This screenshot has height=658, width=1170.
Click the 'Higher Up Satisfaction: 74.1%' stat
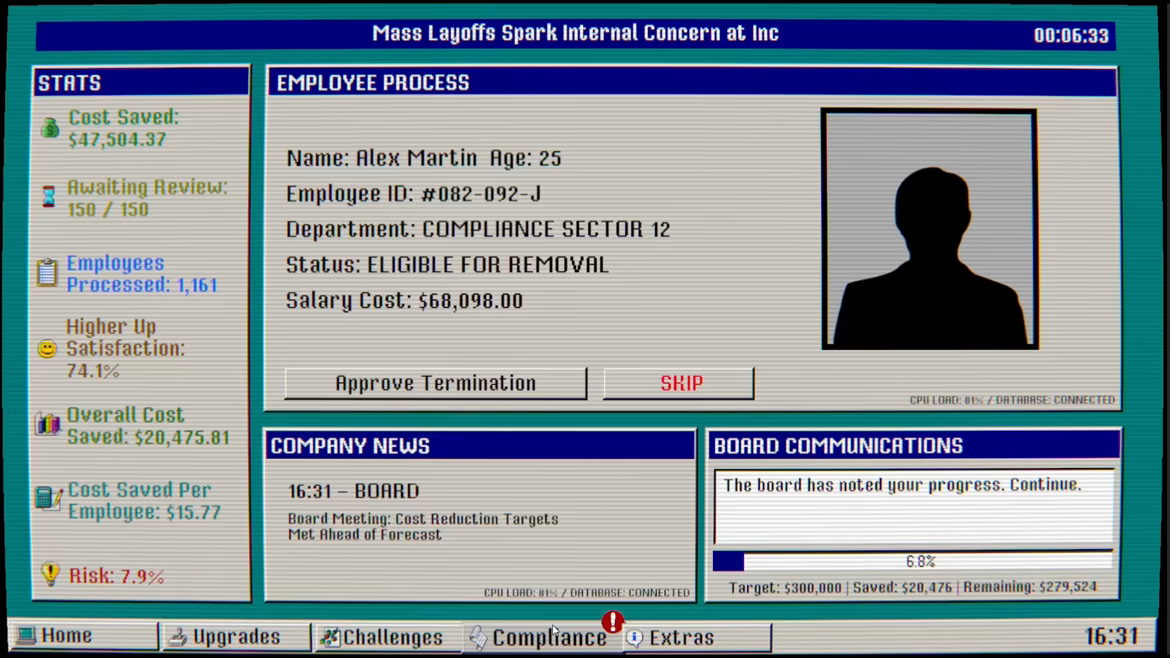125,348
